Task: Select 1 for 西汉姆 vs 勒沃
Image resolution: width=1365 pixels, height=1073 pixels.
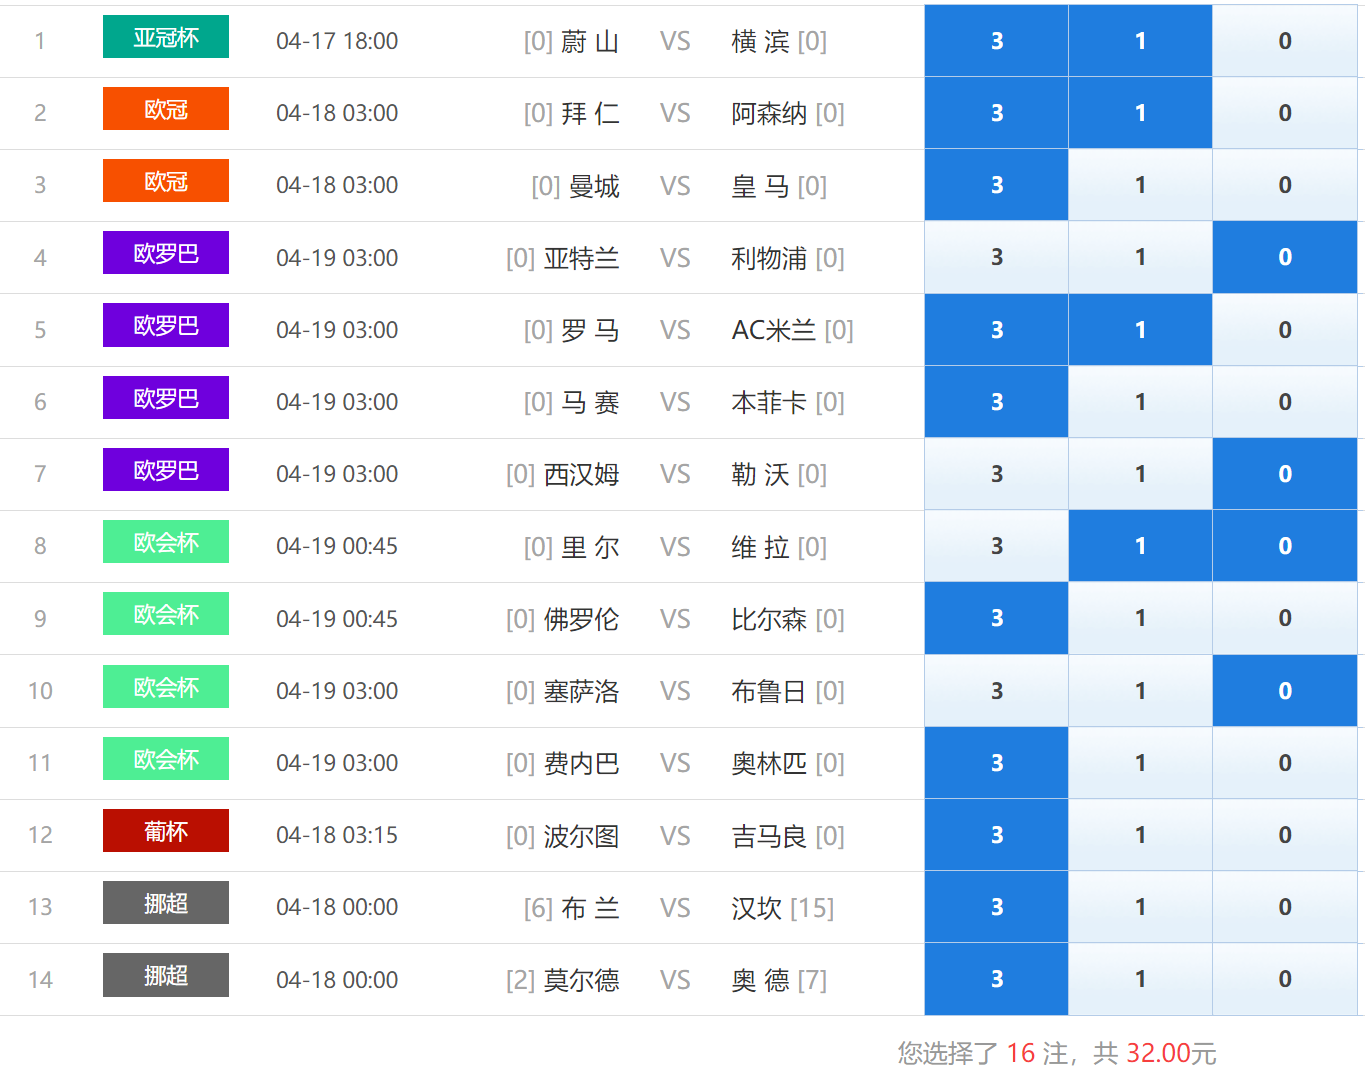Action: (x=1140, y=474)
